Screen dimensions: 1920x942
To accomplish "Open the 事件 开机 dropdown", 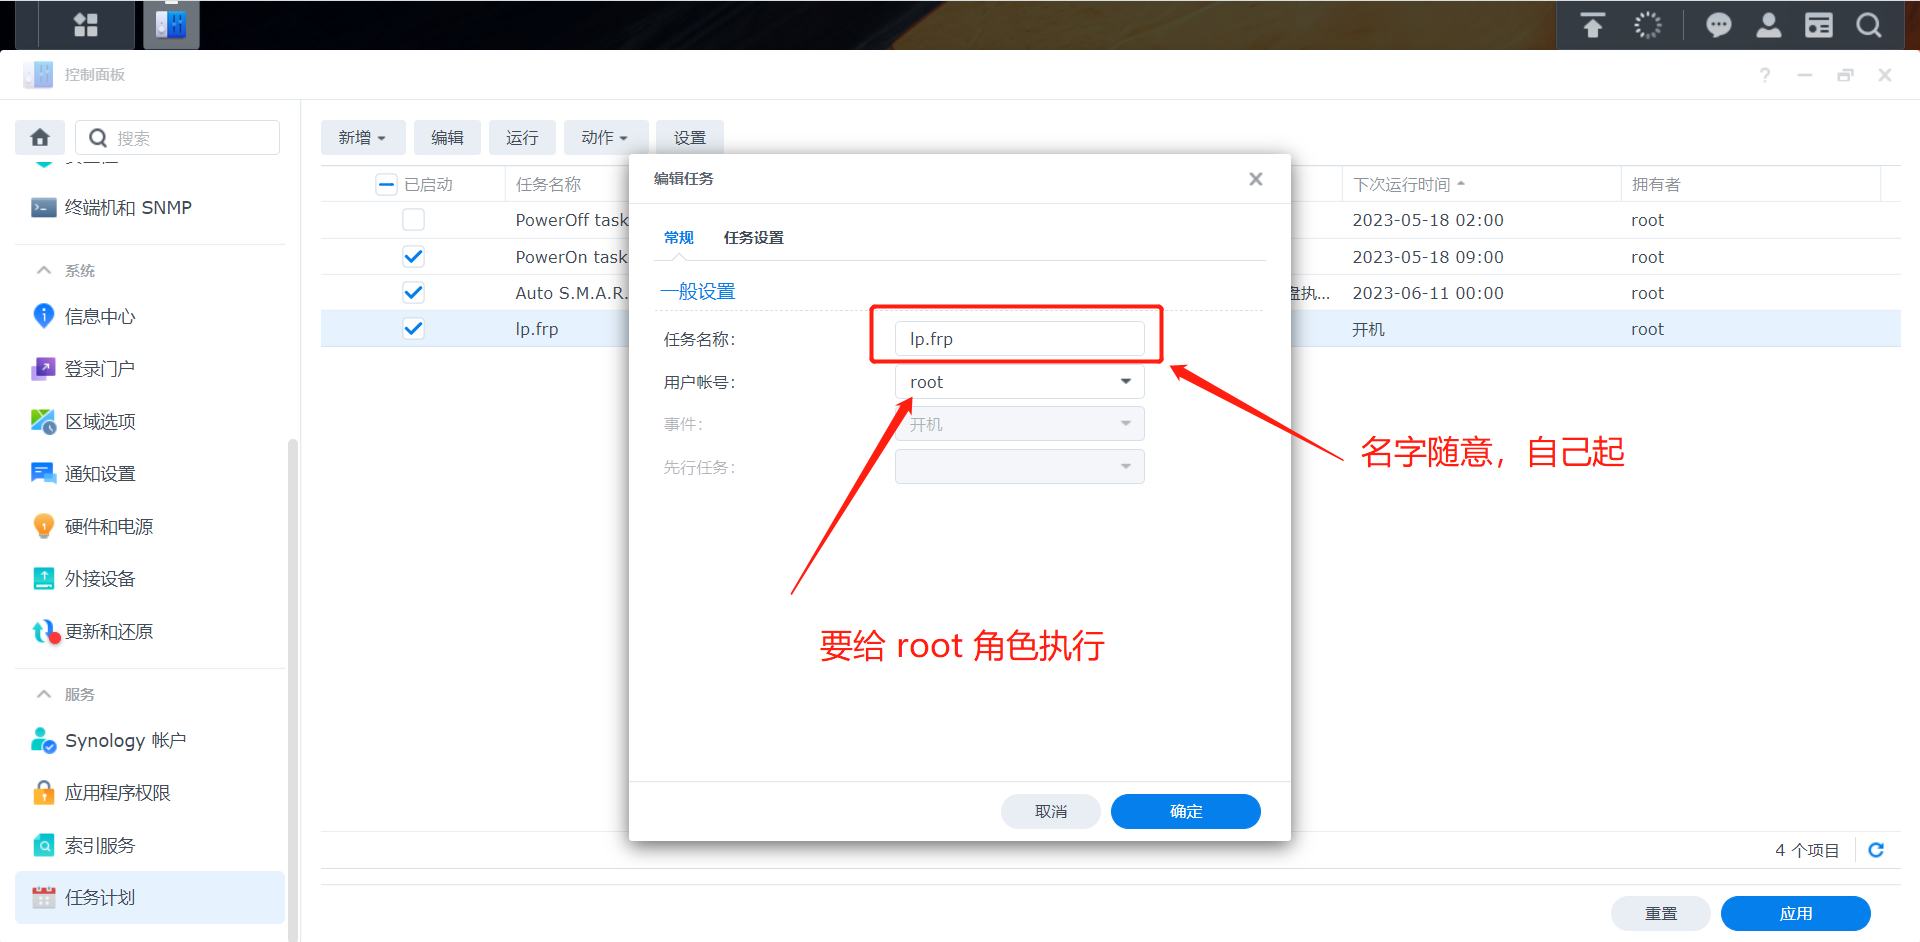I will coord(1020,424).
